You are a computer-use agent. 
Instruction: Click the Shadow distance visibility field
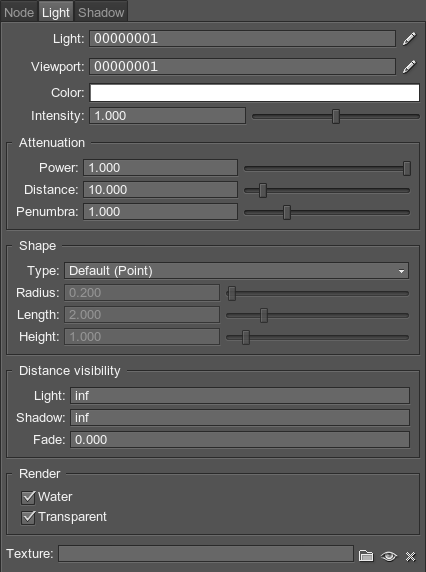[240, 418]
